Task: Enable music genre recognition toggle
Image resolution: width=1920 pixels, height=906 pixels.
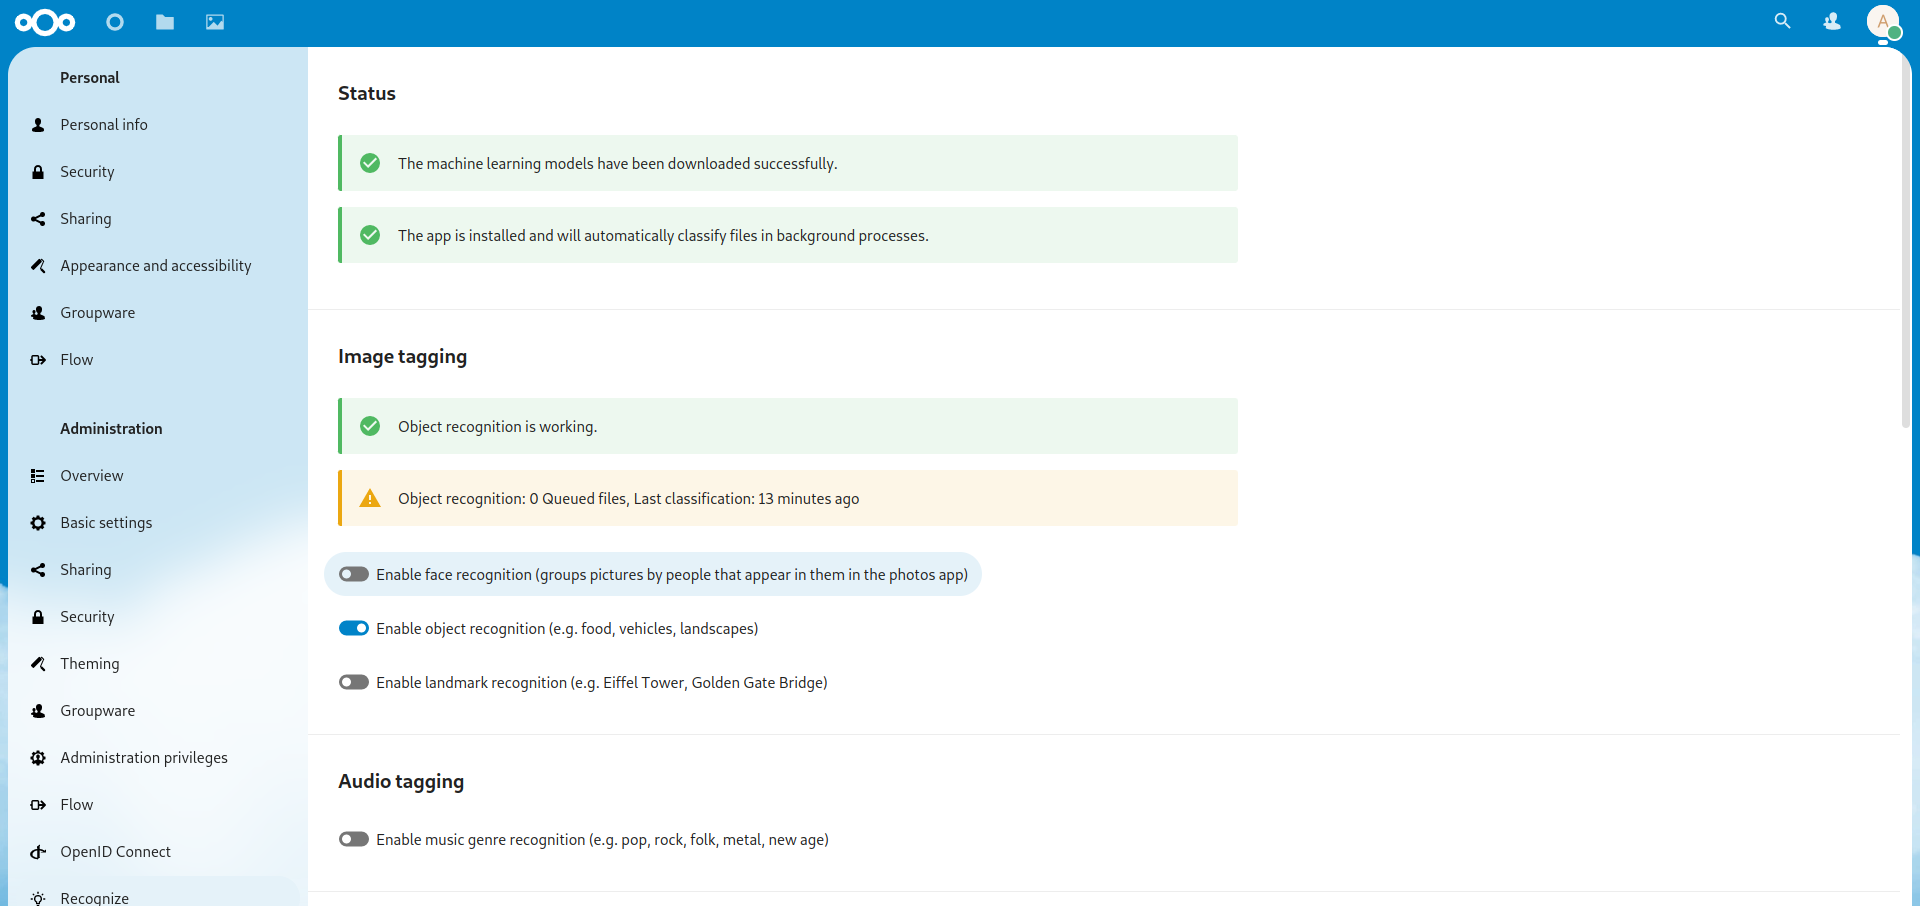Action: 354,839
